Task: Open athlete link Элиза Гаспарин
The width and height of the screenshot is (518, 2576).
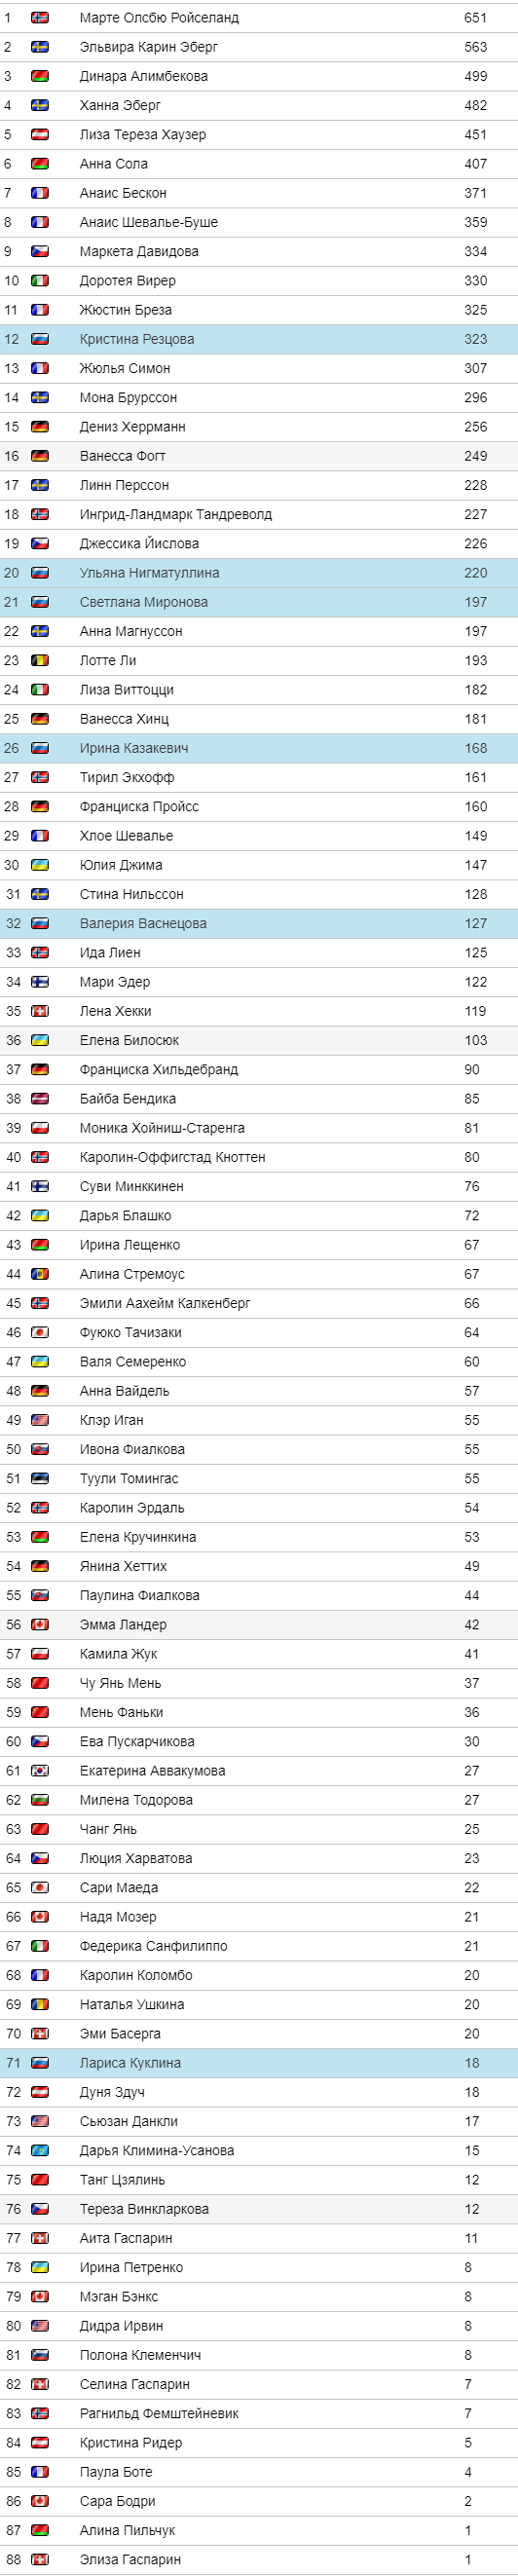Action: 130,2559
